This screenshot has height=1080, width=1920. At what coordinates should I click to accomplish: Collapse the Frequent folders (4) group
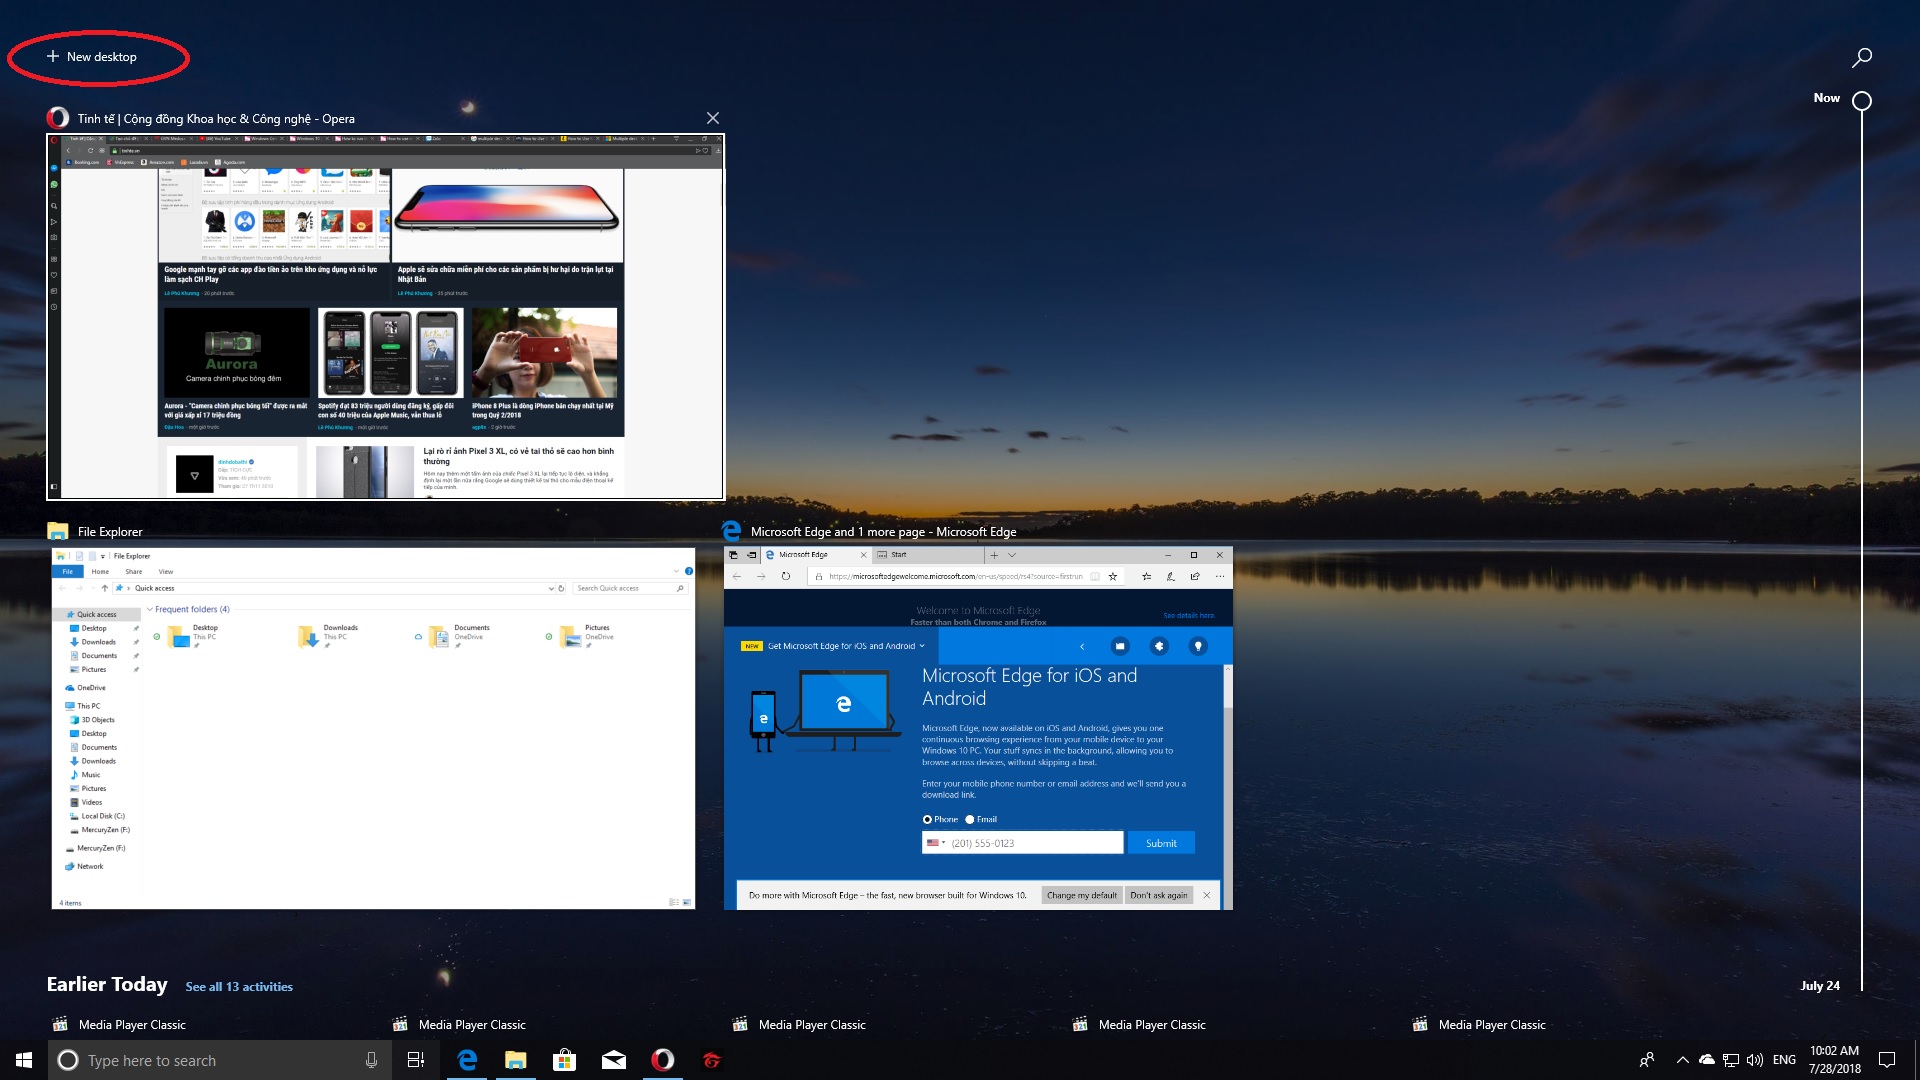(x=150, y=609)
